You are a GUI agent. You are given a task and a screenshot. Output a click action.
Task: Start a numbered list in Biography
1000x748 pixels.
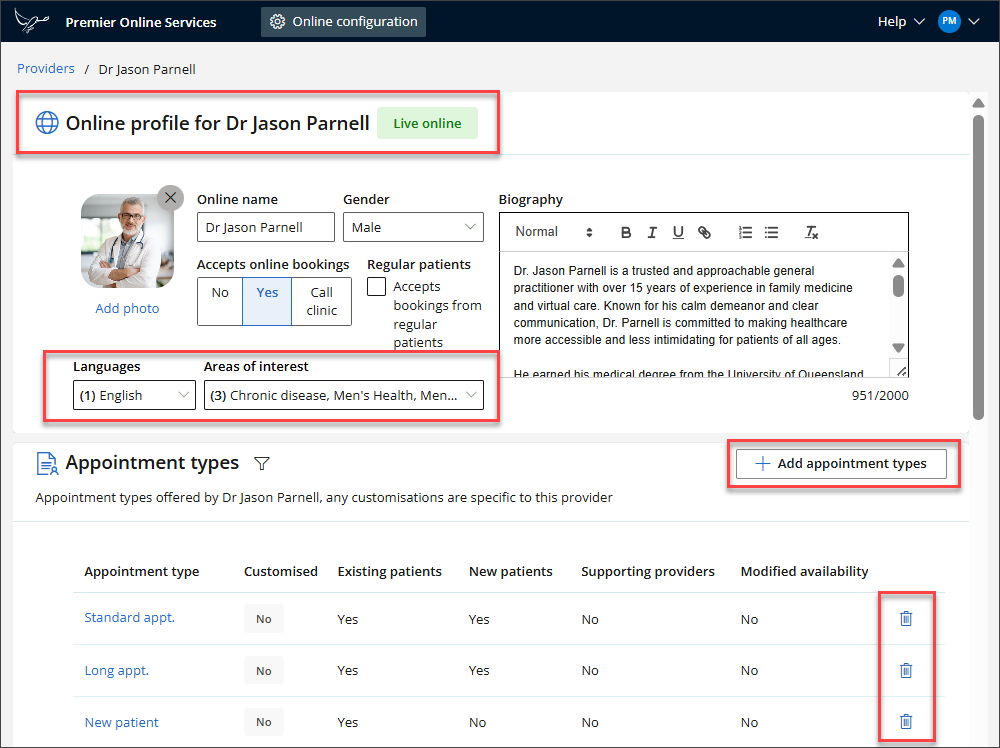745,232
